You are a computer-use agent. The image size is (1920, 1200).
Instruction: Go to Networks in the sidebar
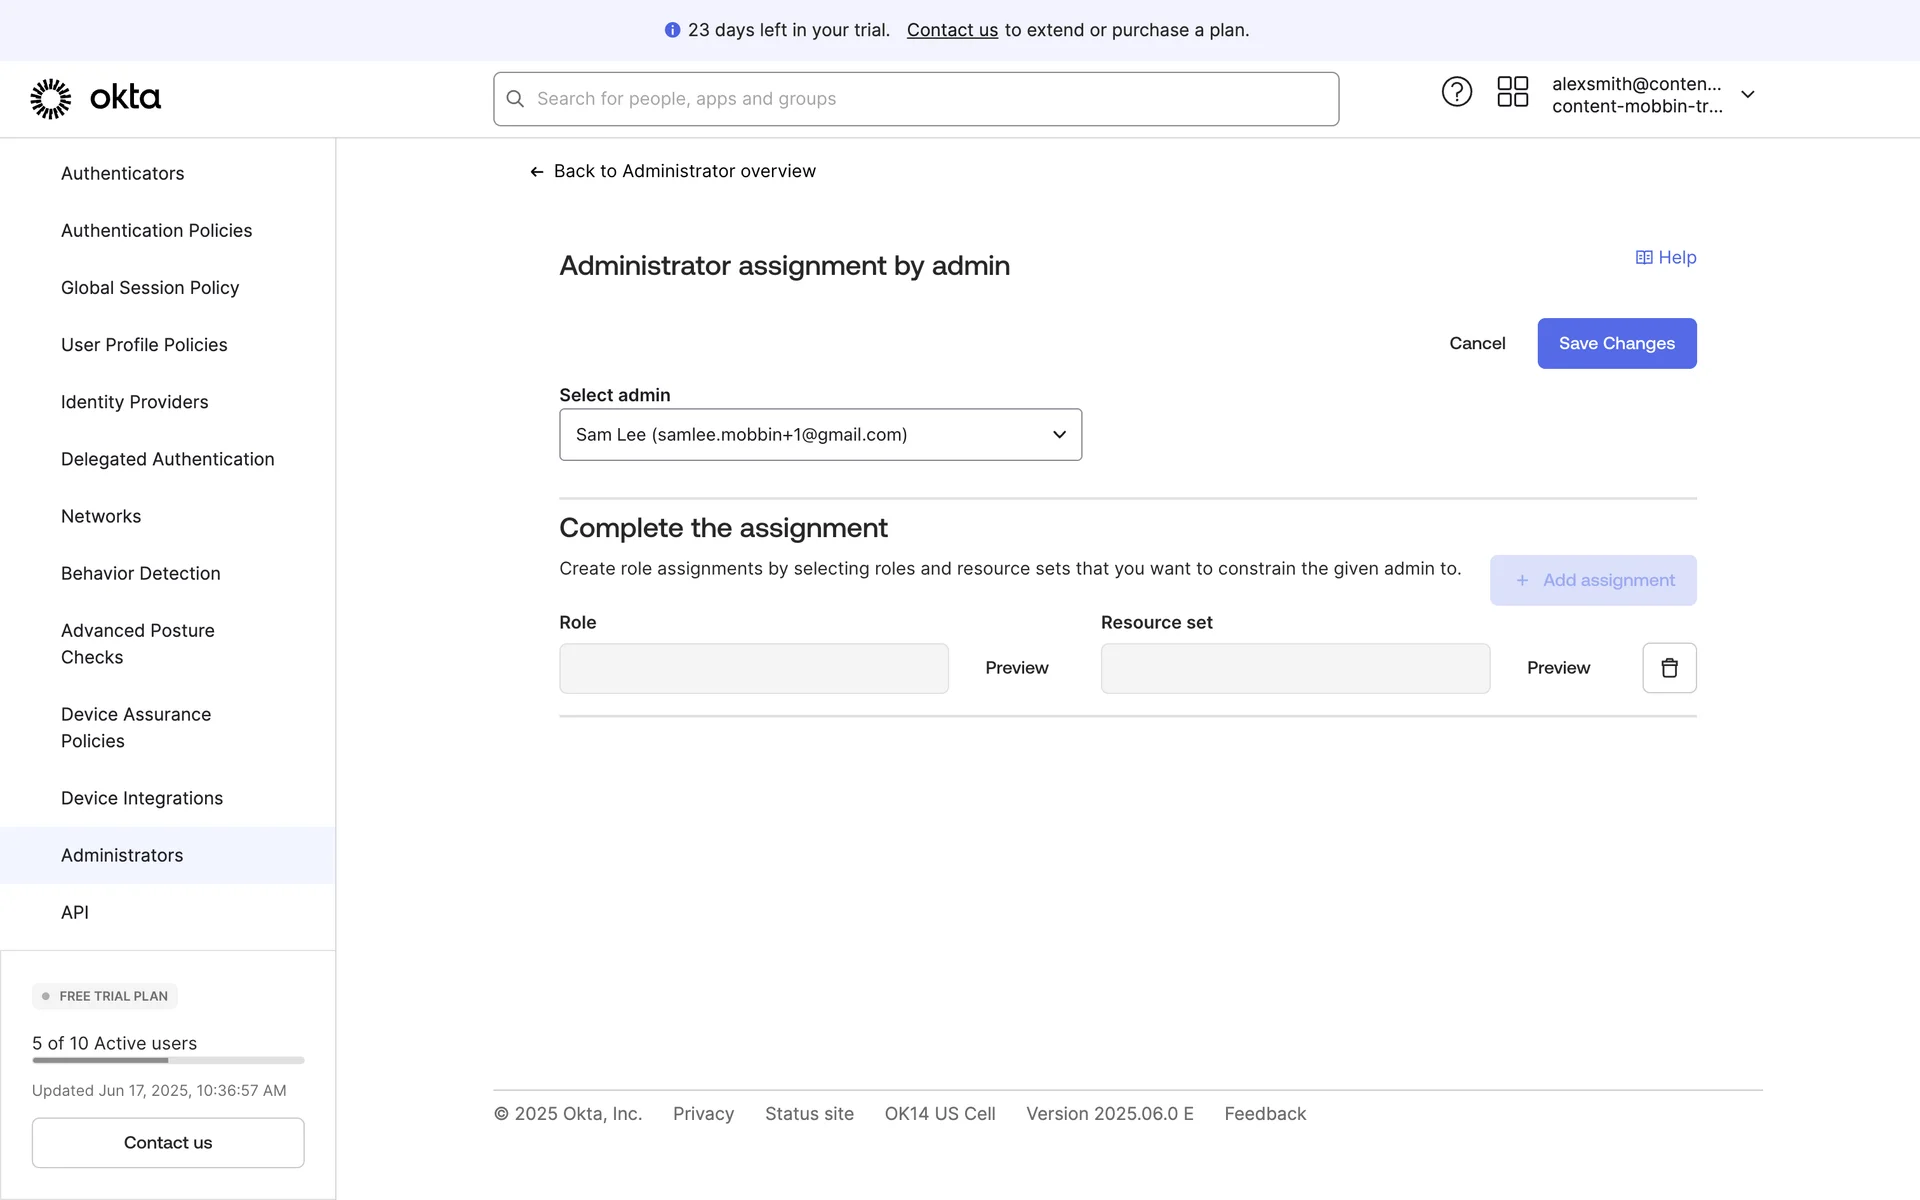coord(101,516)
